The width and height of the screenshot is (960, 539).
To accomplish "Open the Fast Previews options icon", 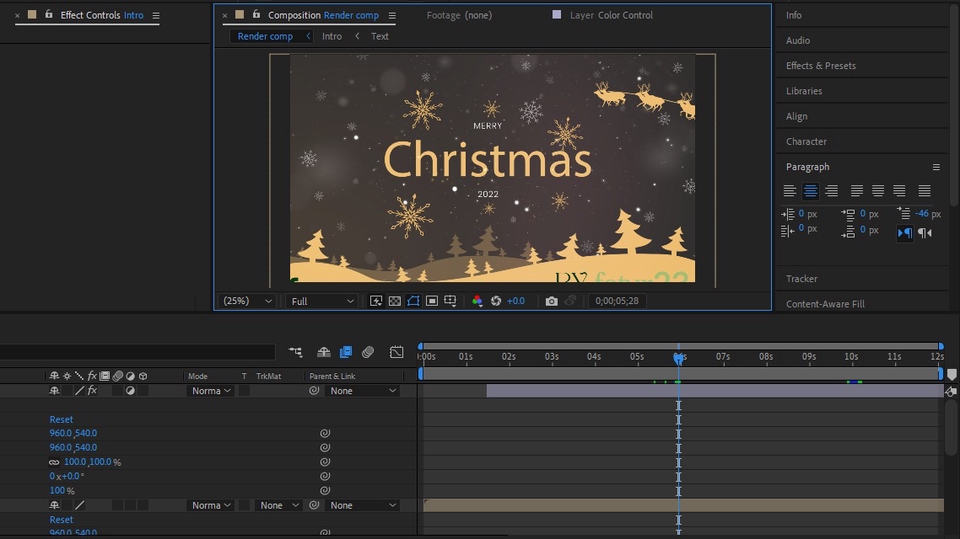I will tap(376, 301).
